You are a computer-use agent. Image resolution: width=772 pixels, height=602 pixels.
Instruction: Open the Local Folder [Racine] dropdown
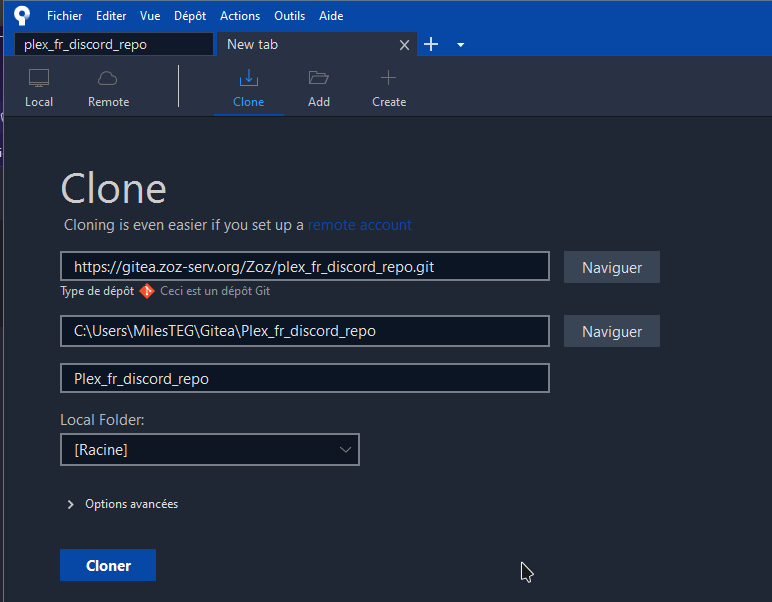tap(210, 449)
